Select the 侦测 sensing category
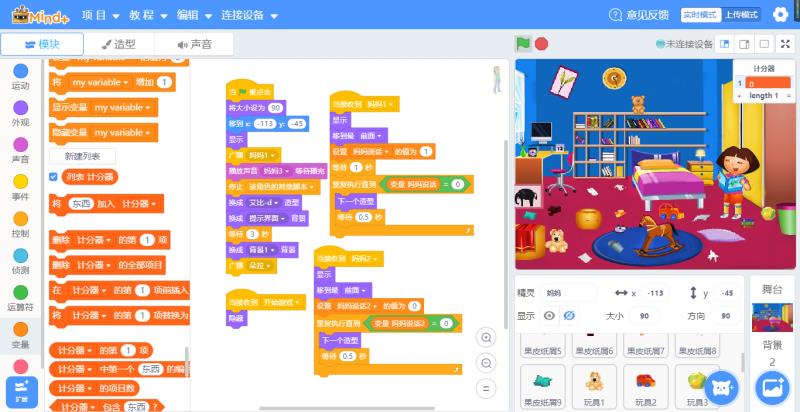 click(x=20, y=262)
